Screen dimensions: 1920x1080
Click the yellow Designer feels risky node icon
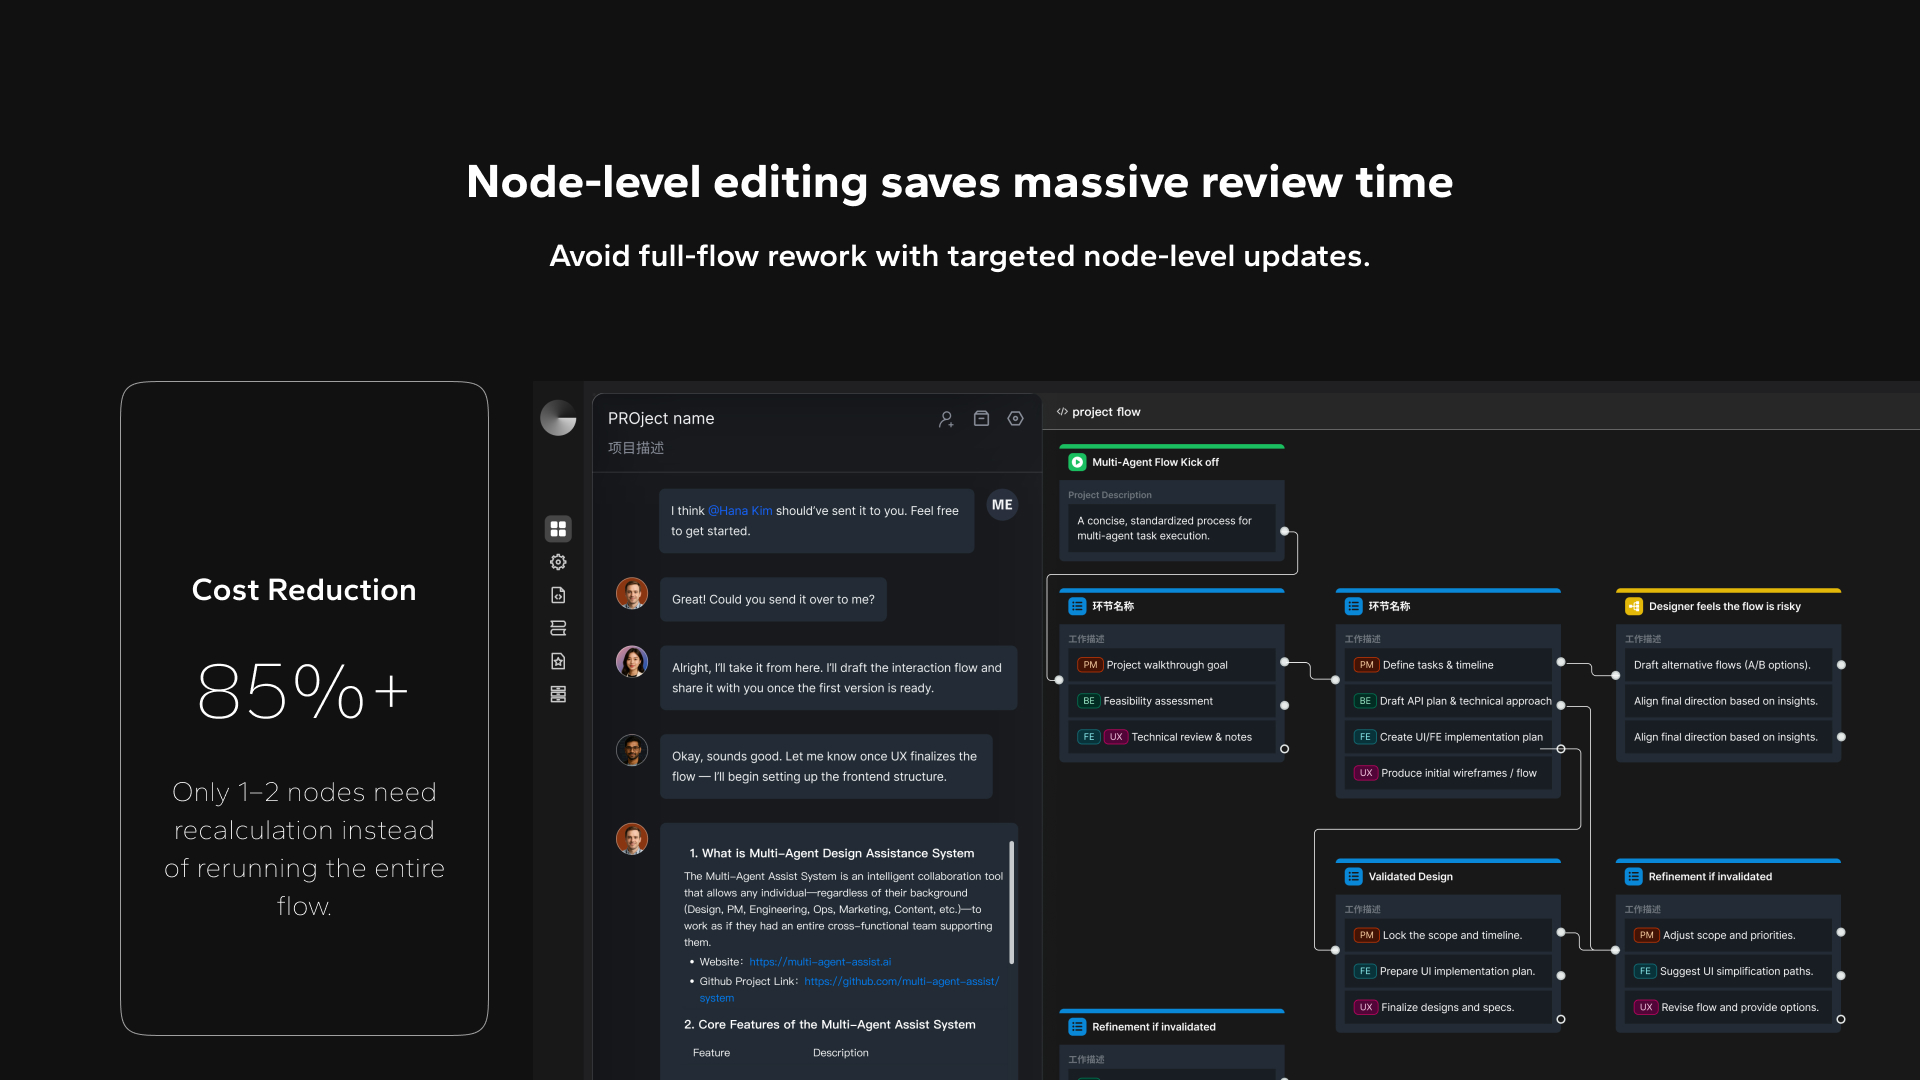coord(1633,606)
